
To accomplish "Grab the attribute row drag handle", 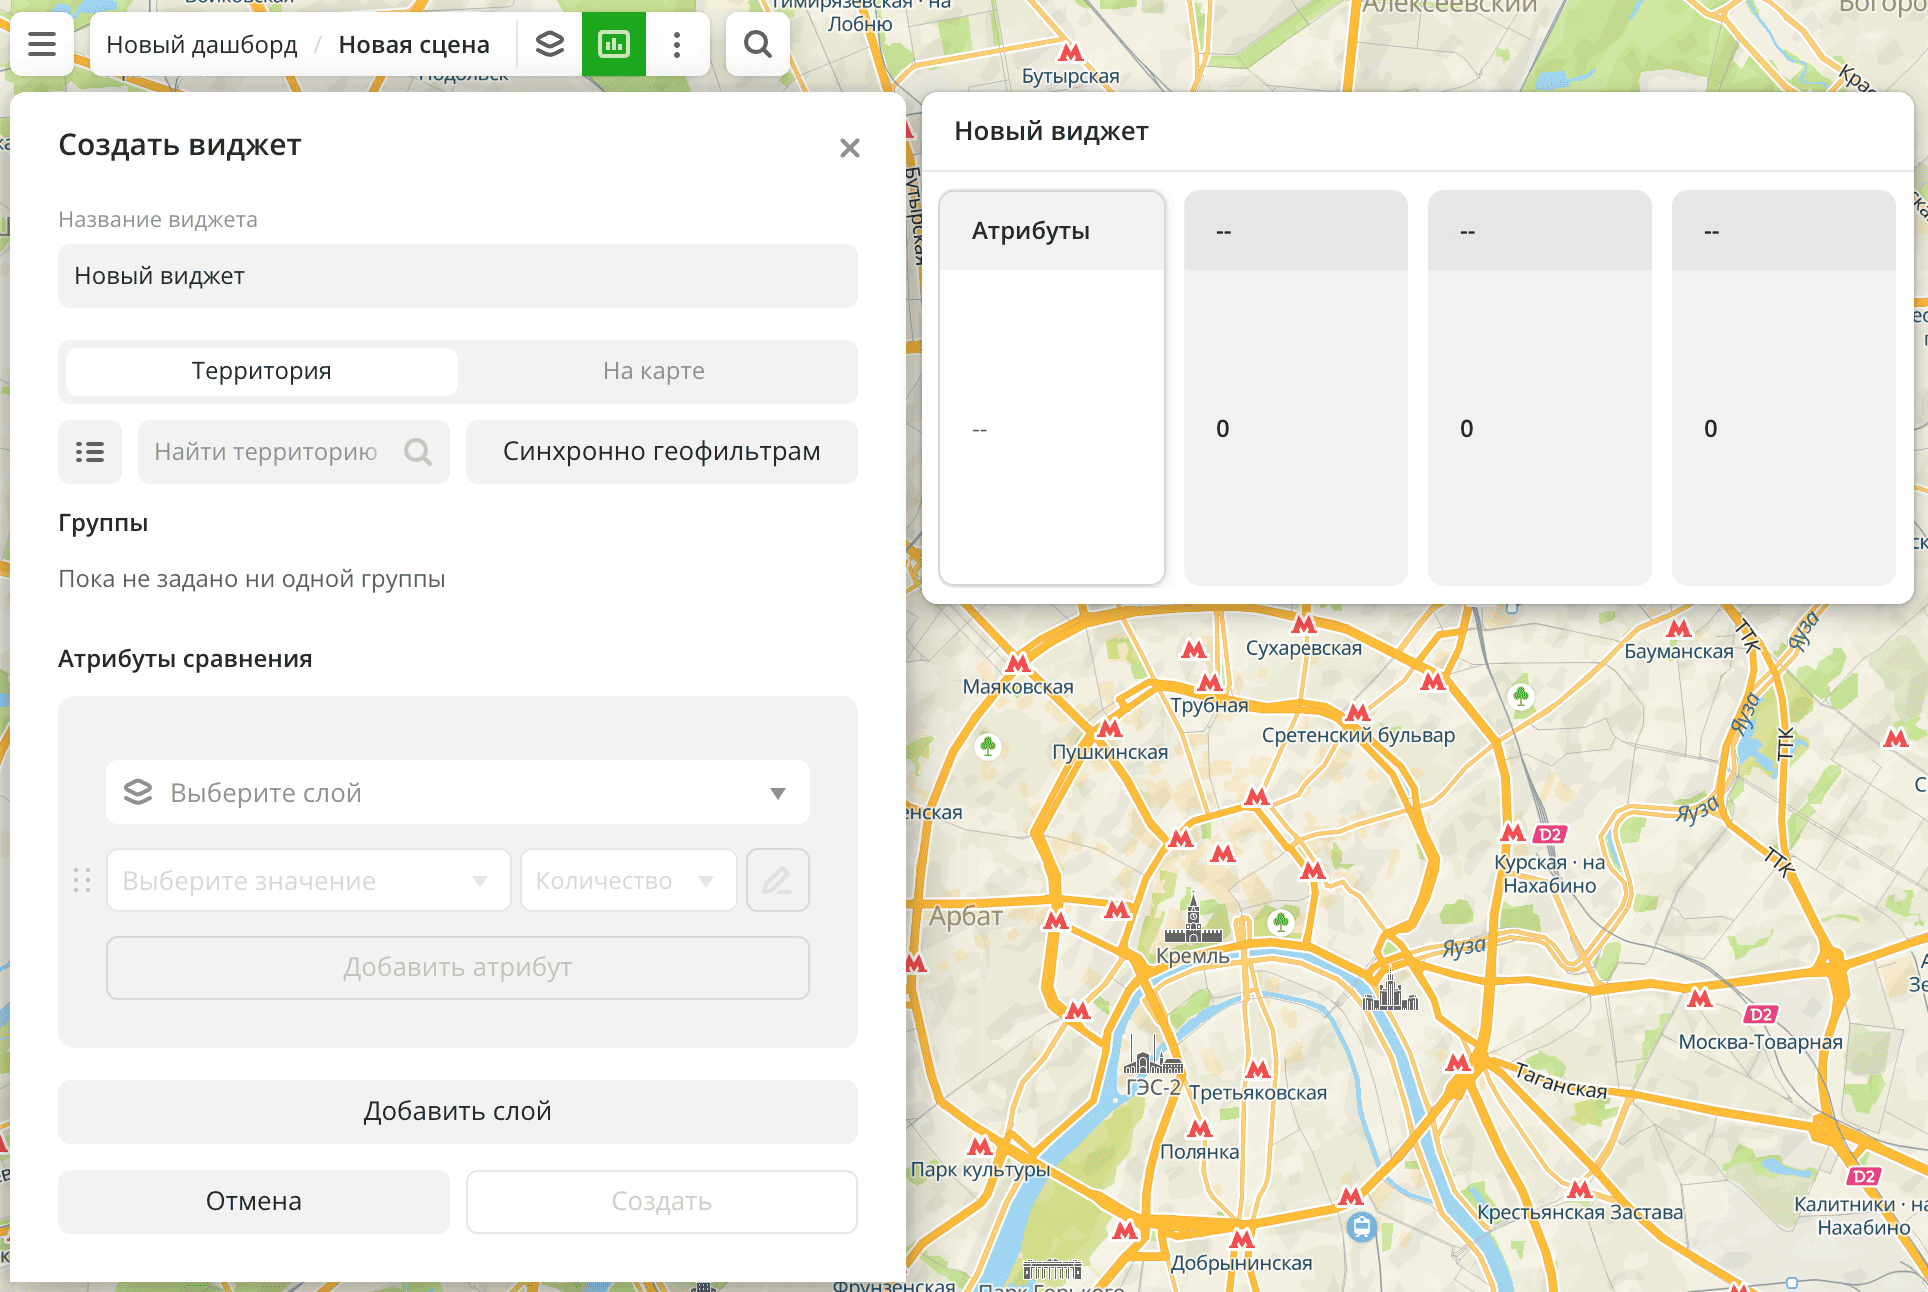I will [x=82, y=880].
